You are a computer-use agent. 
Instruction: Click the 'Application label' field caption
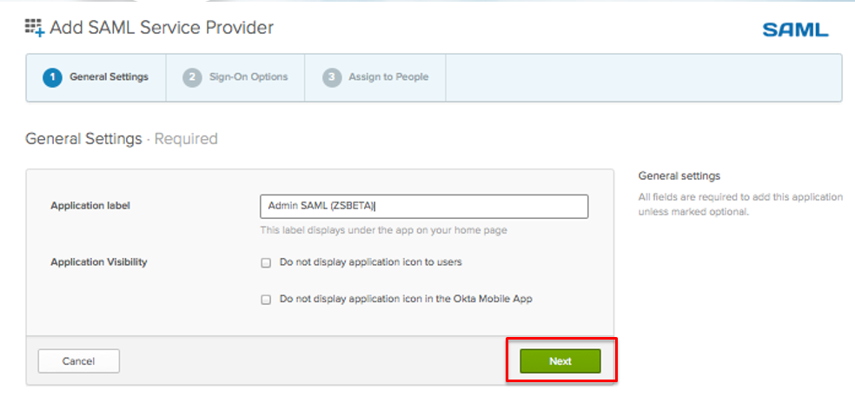pyautogui.click(x=91, y=206)
